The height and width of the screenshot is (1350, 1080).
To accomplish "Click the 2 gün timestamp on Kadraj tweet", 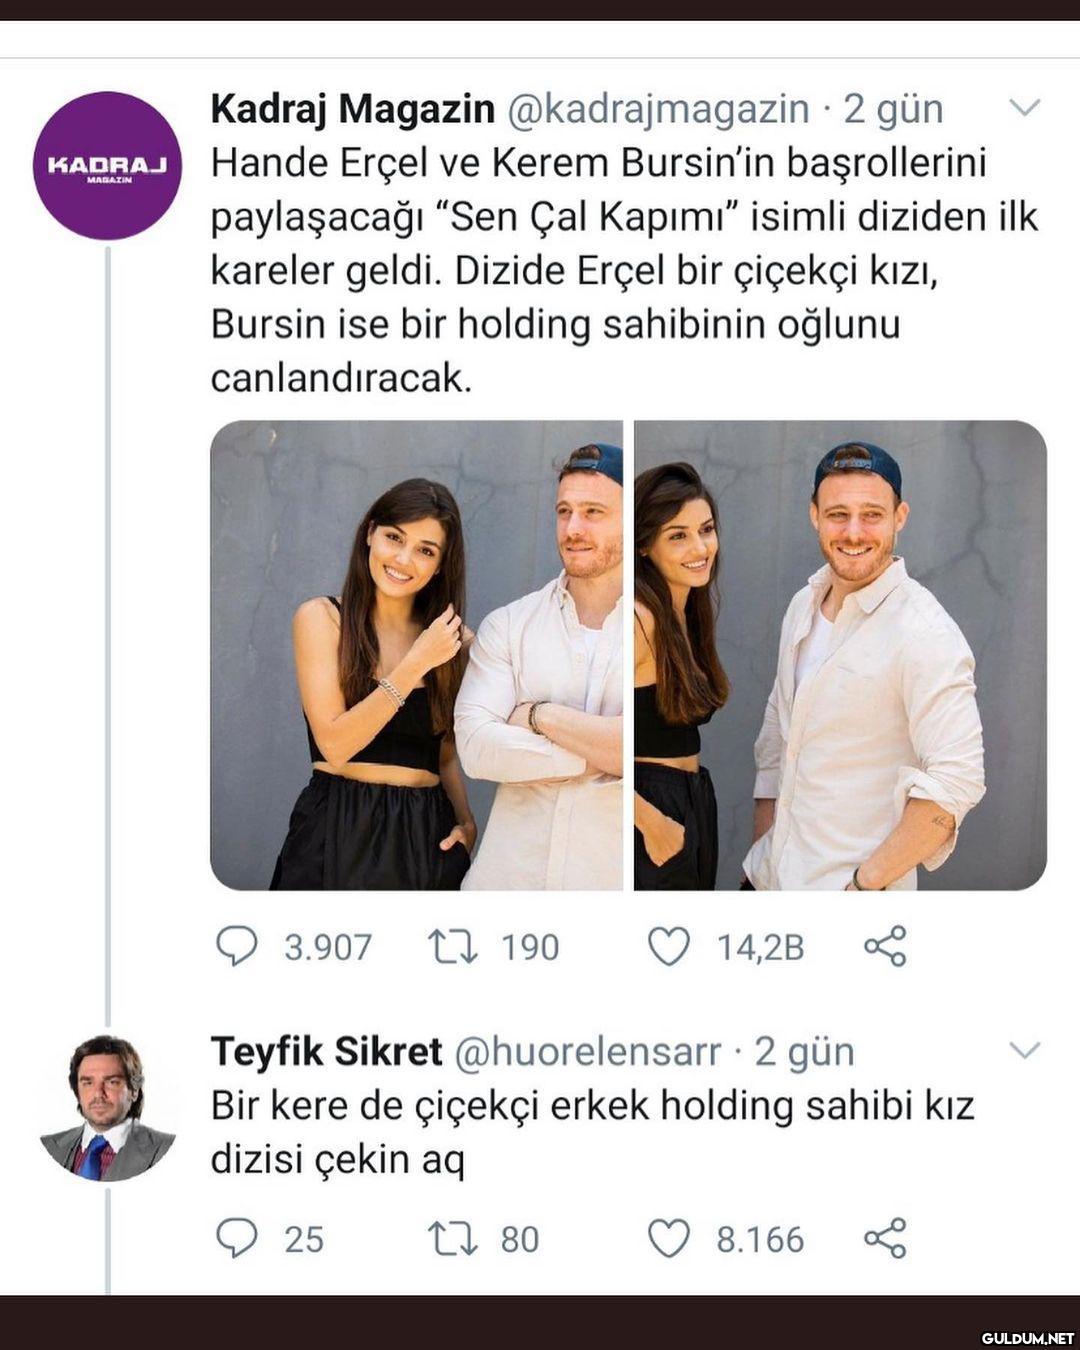I will pos(893,110).
